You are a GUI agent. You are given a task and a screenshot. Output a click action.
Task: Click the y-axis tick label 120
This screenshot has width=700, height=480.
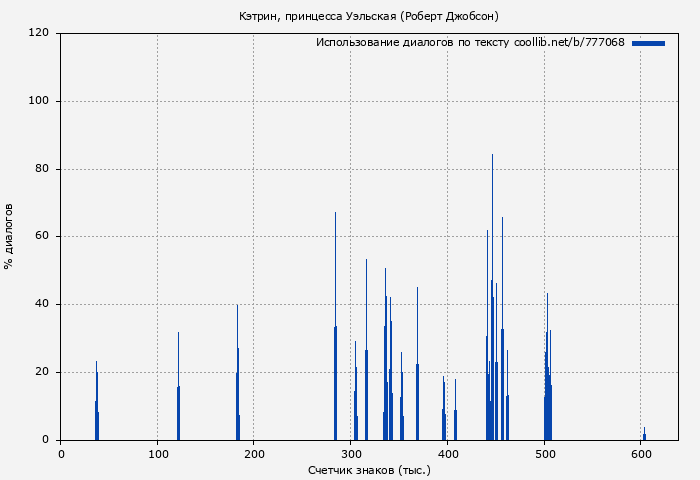click(39, 33)
